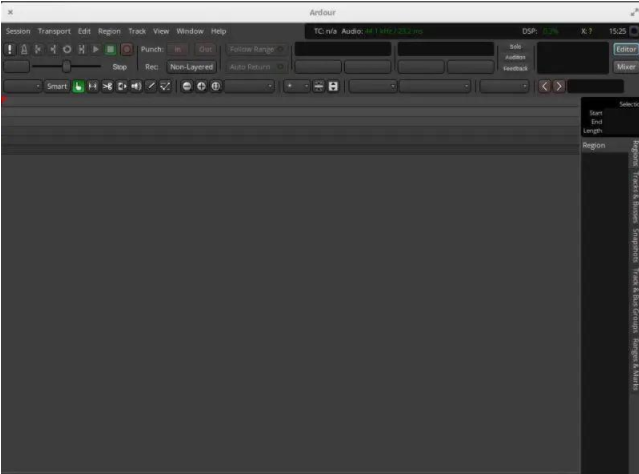Select the Track & Bus Groups side tab
This screenshot has width=639, height=474.
point(635,300)
